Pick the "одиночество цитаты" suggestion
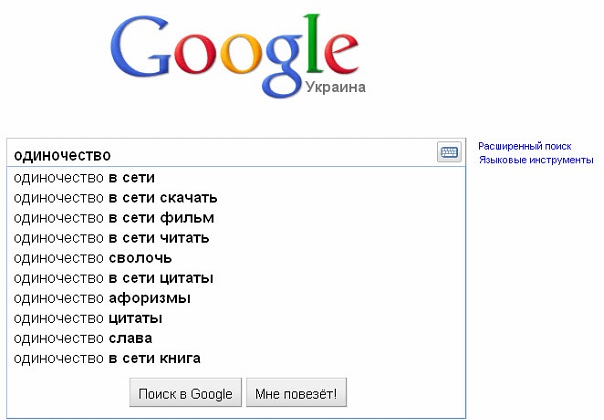This screenshot has height=420, width=604. click(88, 318)
